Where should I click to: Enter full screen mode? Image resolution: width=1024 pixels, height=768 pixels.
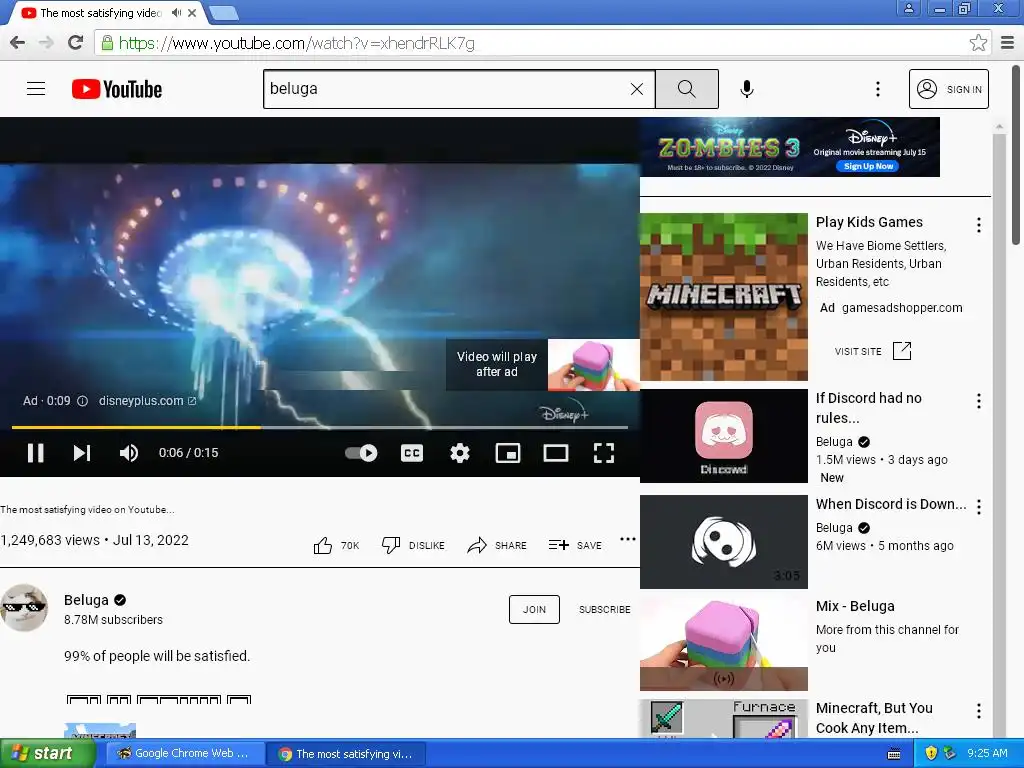tap(603, 453)
